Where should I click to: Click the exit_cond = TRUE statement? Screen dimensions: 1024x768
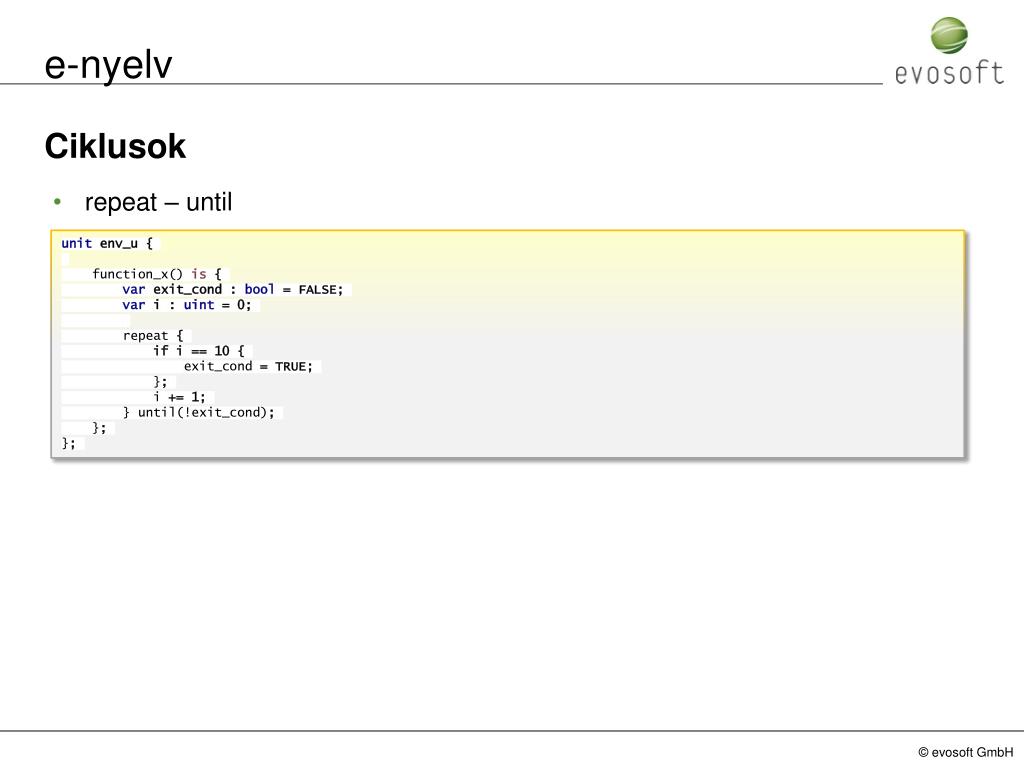click(x=248, y=366)
